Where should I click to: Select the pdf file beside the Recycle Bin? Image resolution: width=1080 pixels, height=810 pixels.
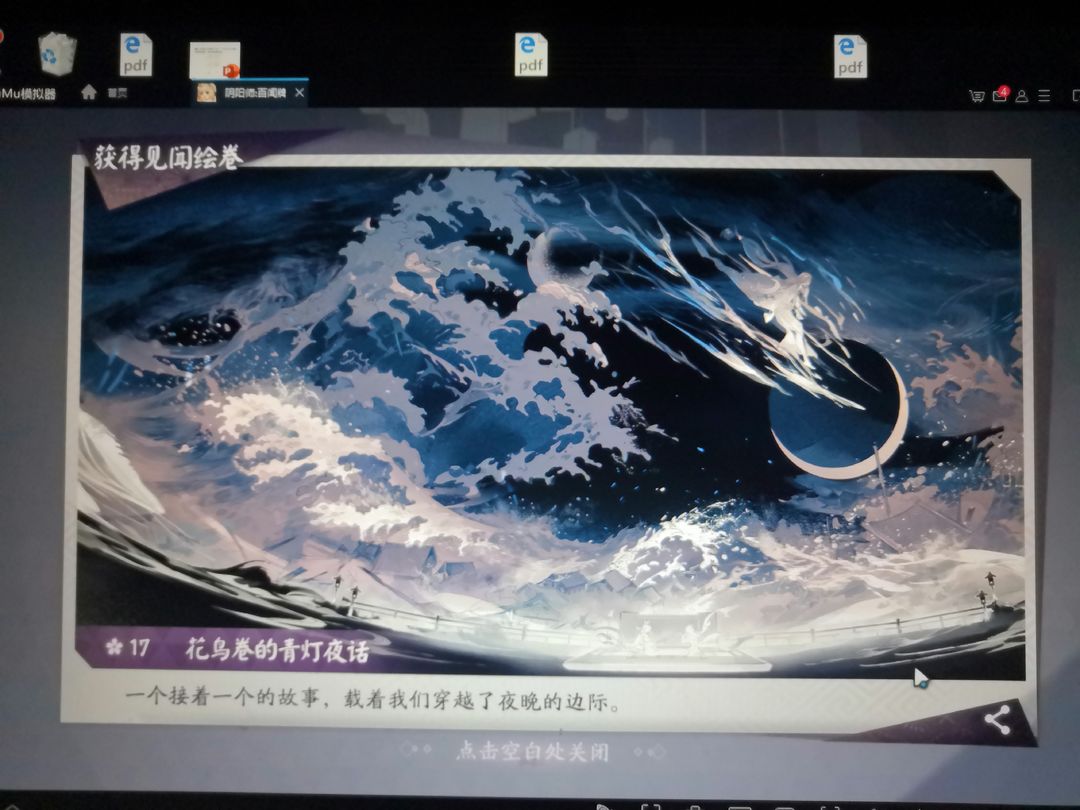pos(136,54)
